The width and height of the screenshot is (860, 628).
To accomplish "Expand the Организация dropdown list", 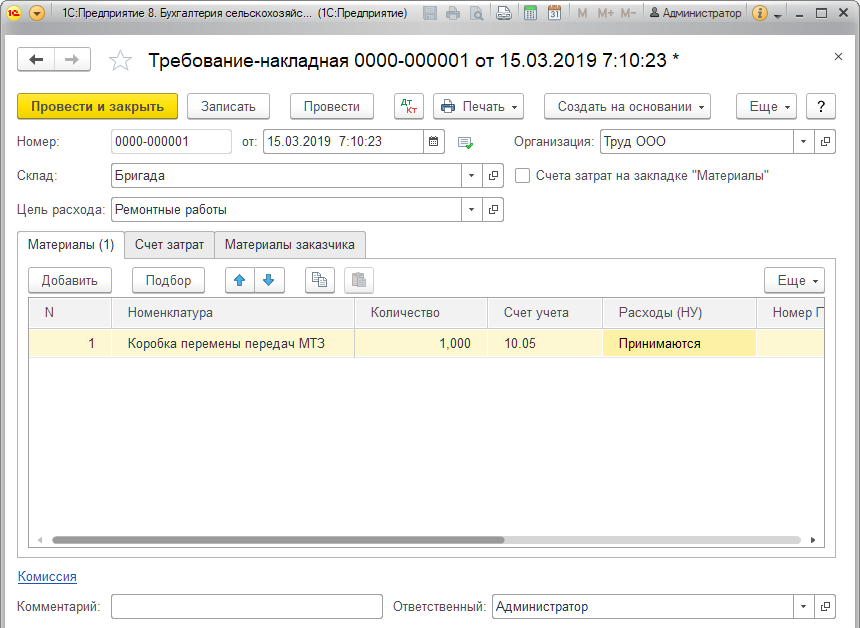I will [804, 142].
